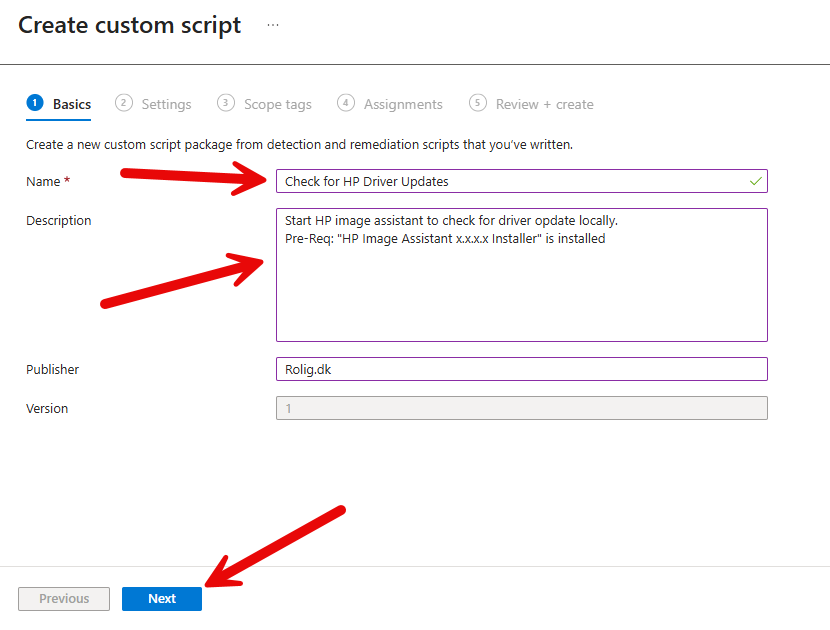
Task: Focus the Name field with HP Driver Updates
Action: 510,181
